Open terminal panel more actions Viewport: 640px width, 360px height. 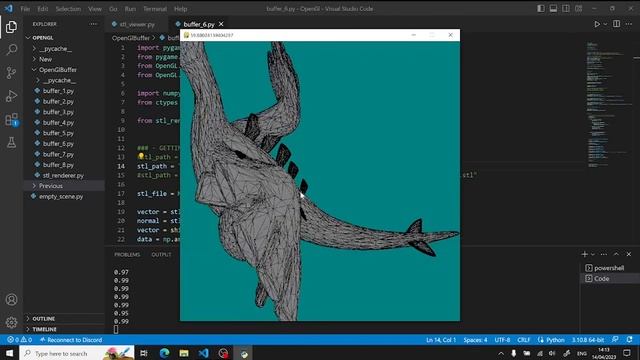click(x=604, y=254)
